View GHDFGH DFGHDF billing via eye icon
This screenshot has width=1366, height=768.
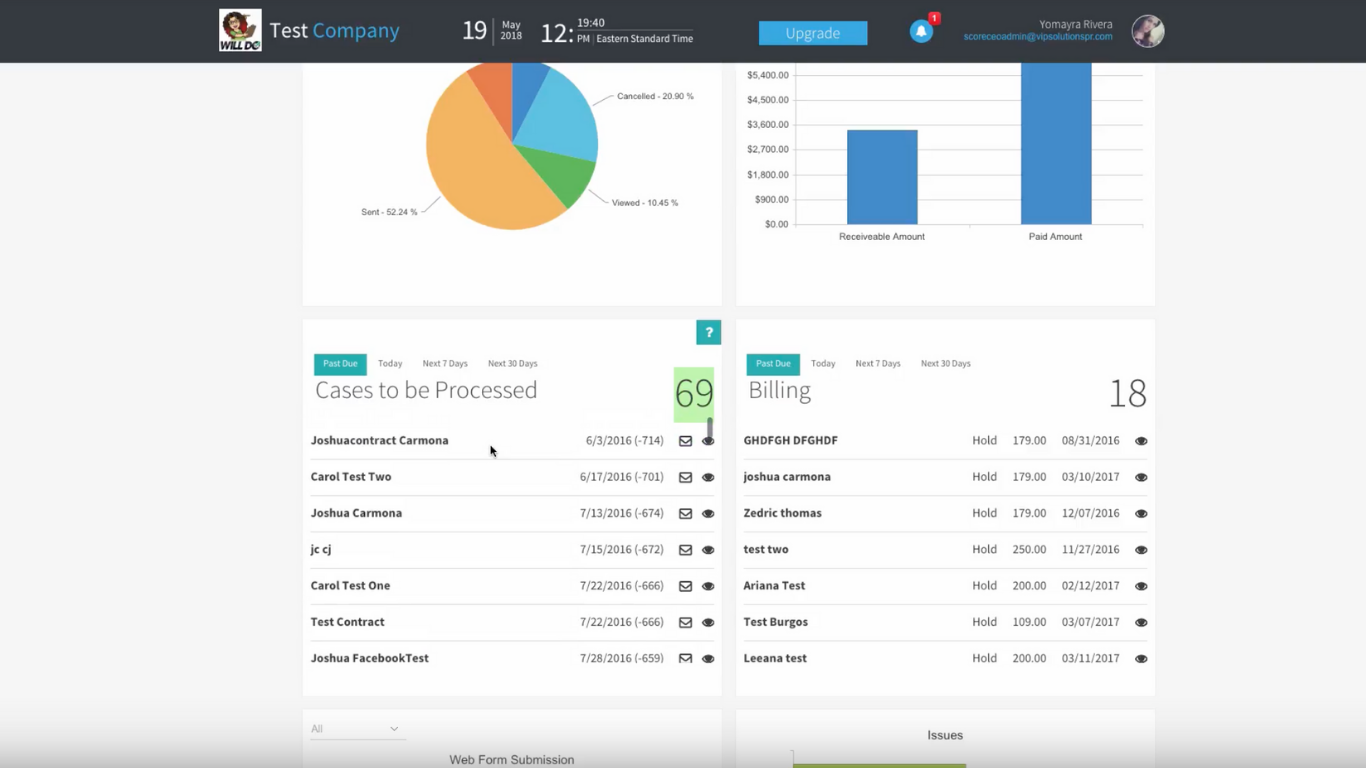[x=1141, y=441]
